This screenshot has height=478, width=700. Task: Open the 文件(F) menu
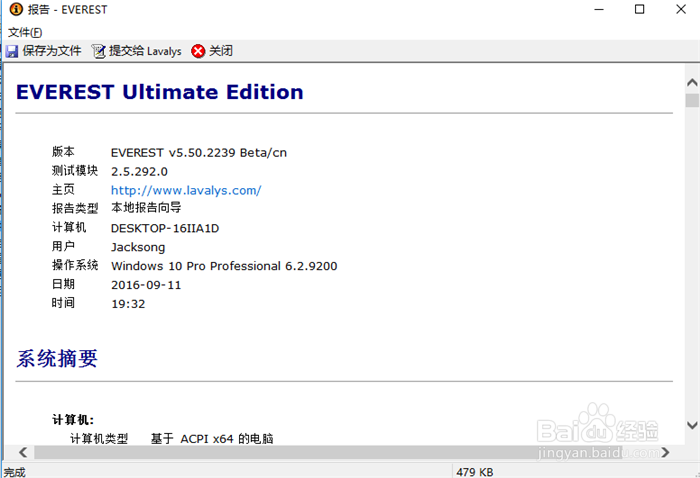click(x=25, y=32)
